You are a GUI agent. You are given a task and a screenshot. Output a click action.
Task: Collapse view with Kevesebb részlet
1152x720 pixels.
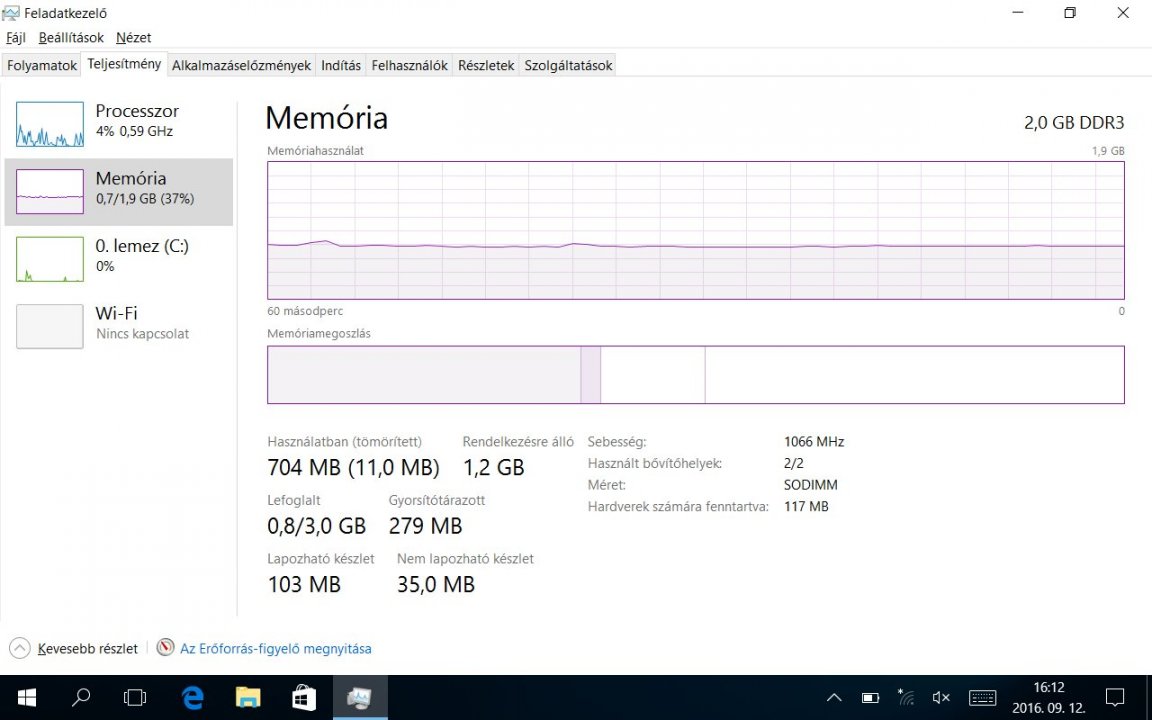[x=87, y=649]
